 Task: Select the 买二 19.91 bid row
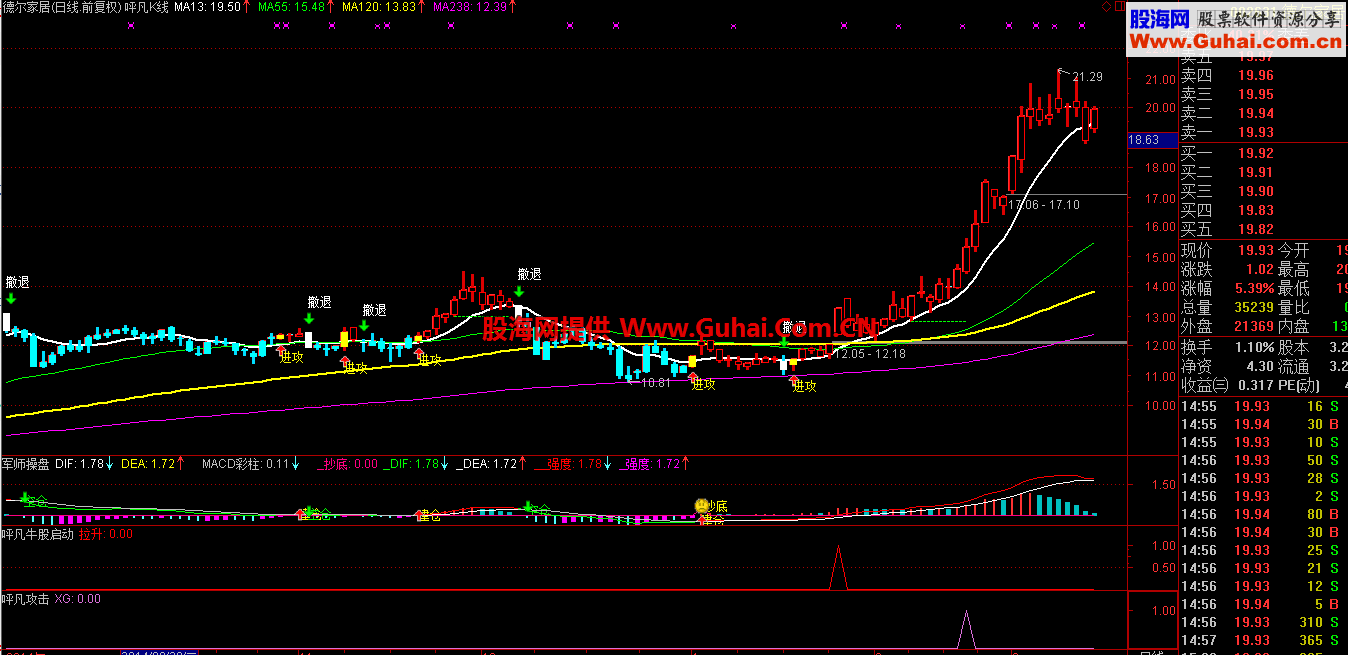pos(1263,172)
